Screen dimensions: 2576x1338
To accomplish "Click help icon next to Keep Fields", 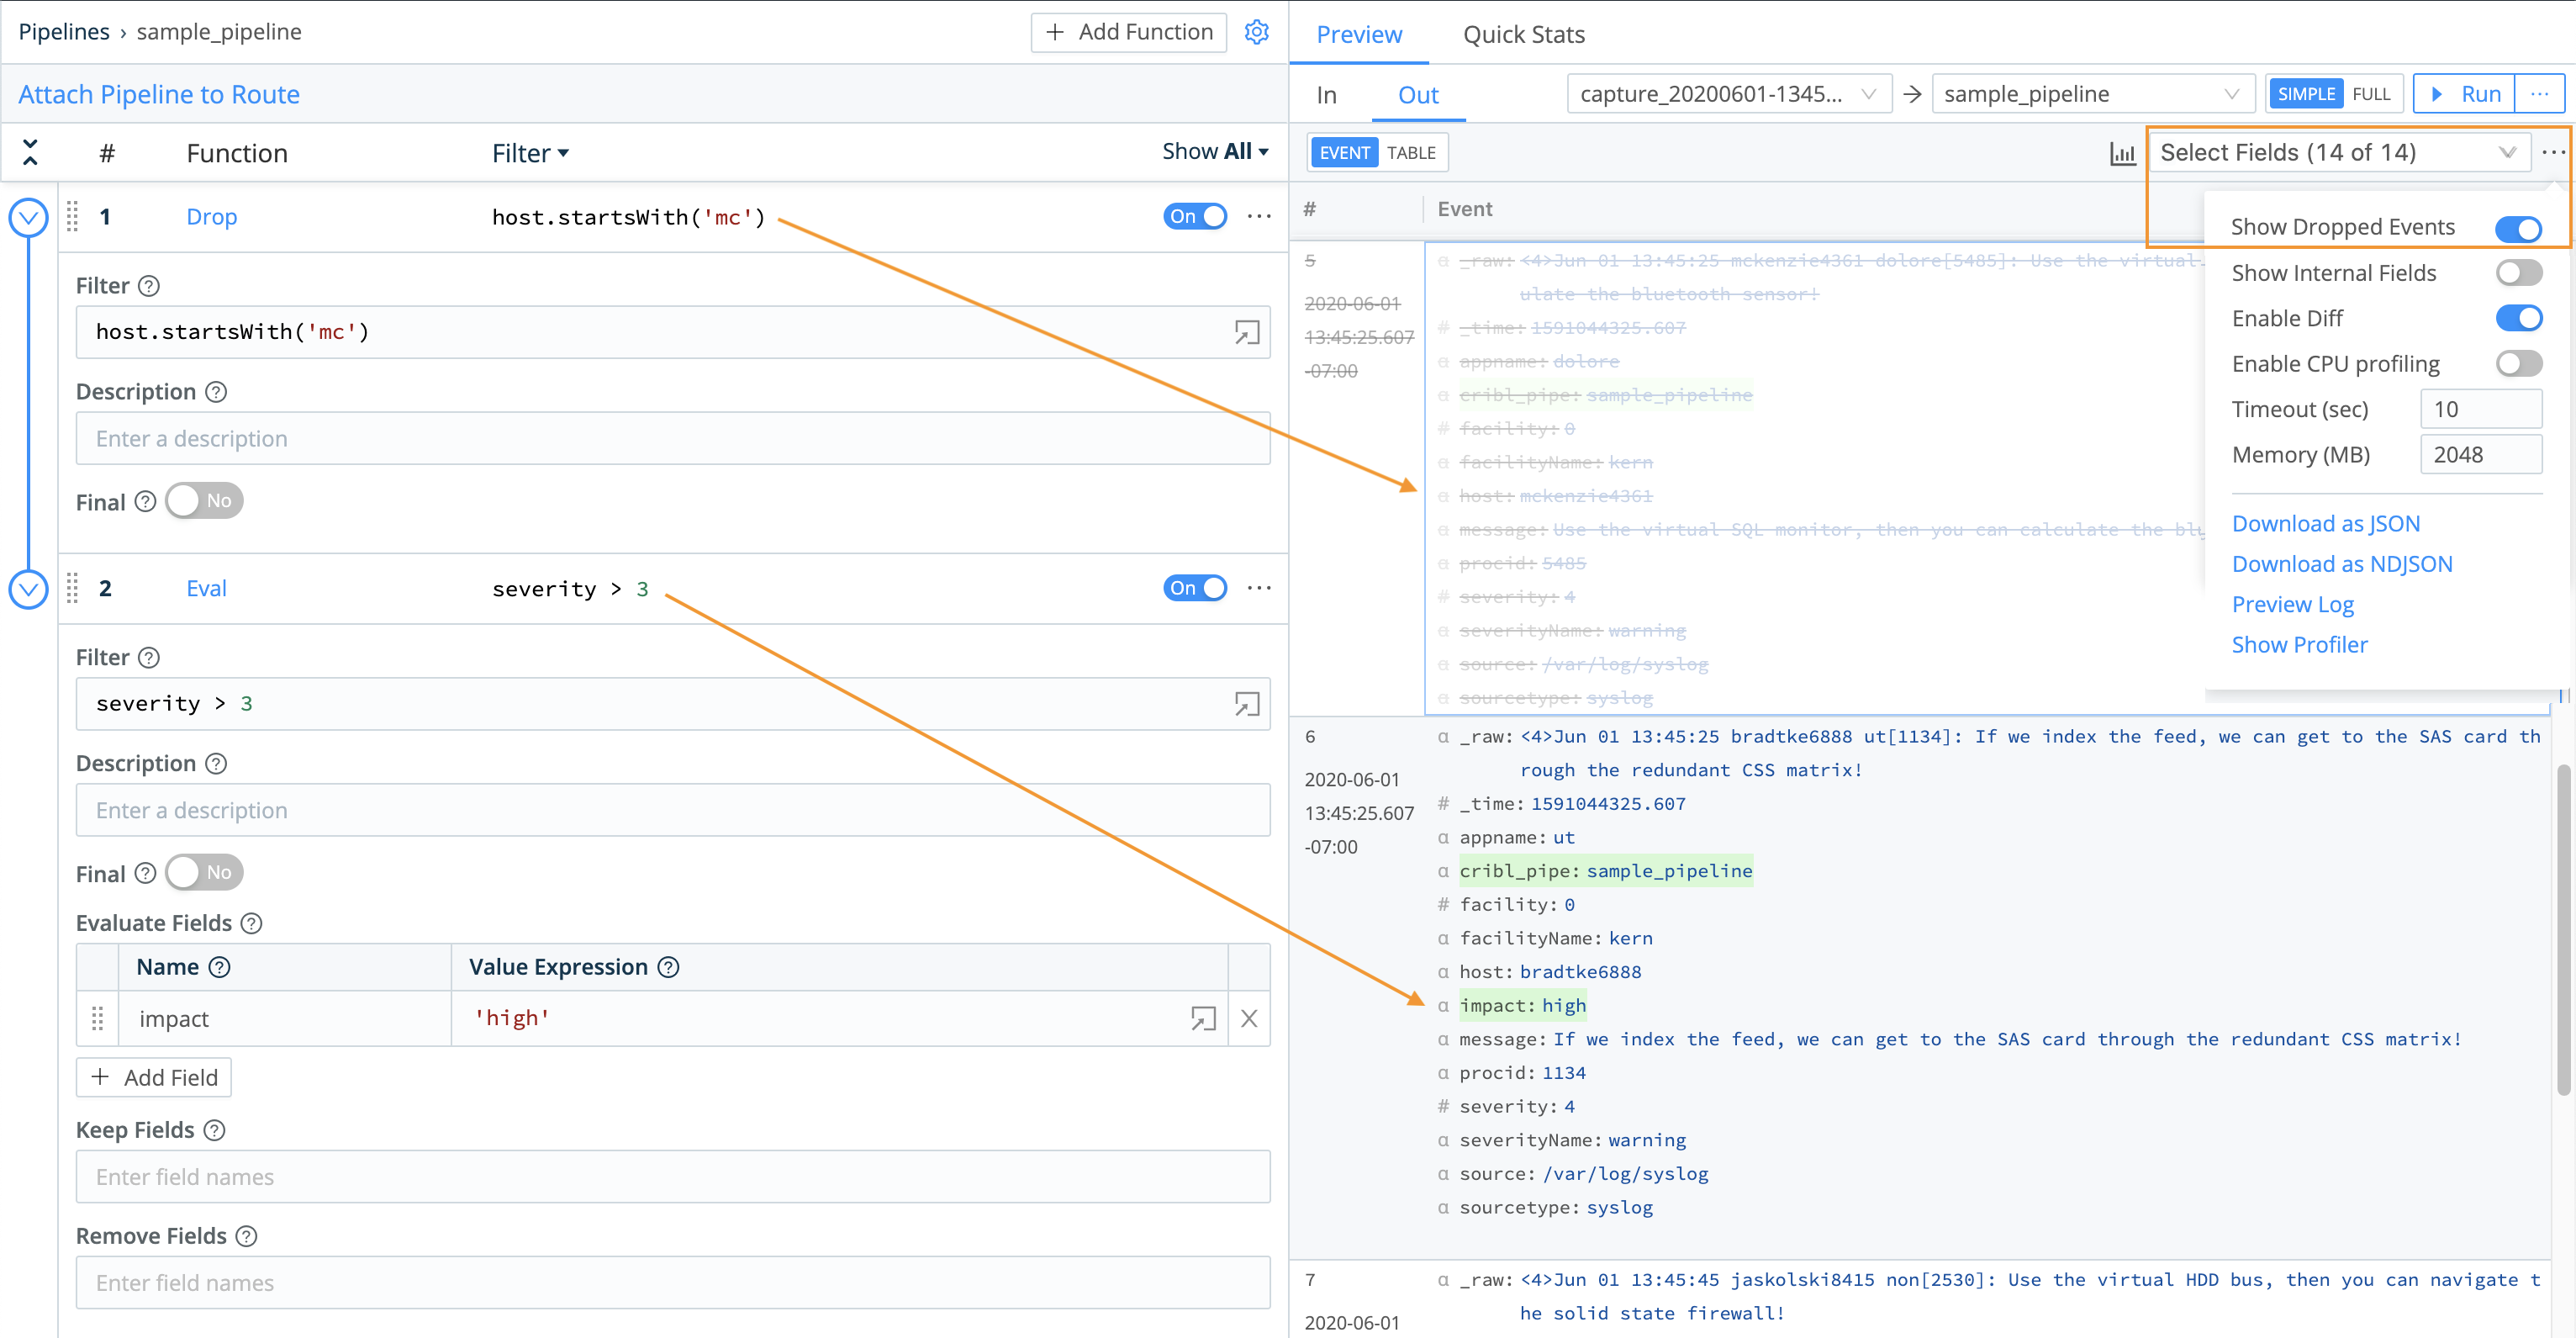I will (x=215, y=1130).
